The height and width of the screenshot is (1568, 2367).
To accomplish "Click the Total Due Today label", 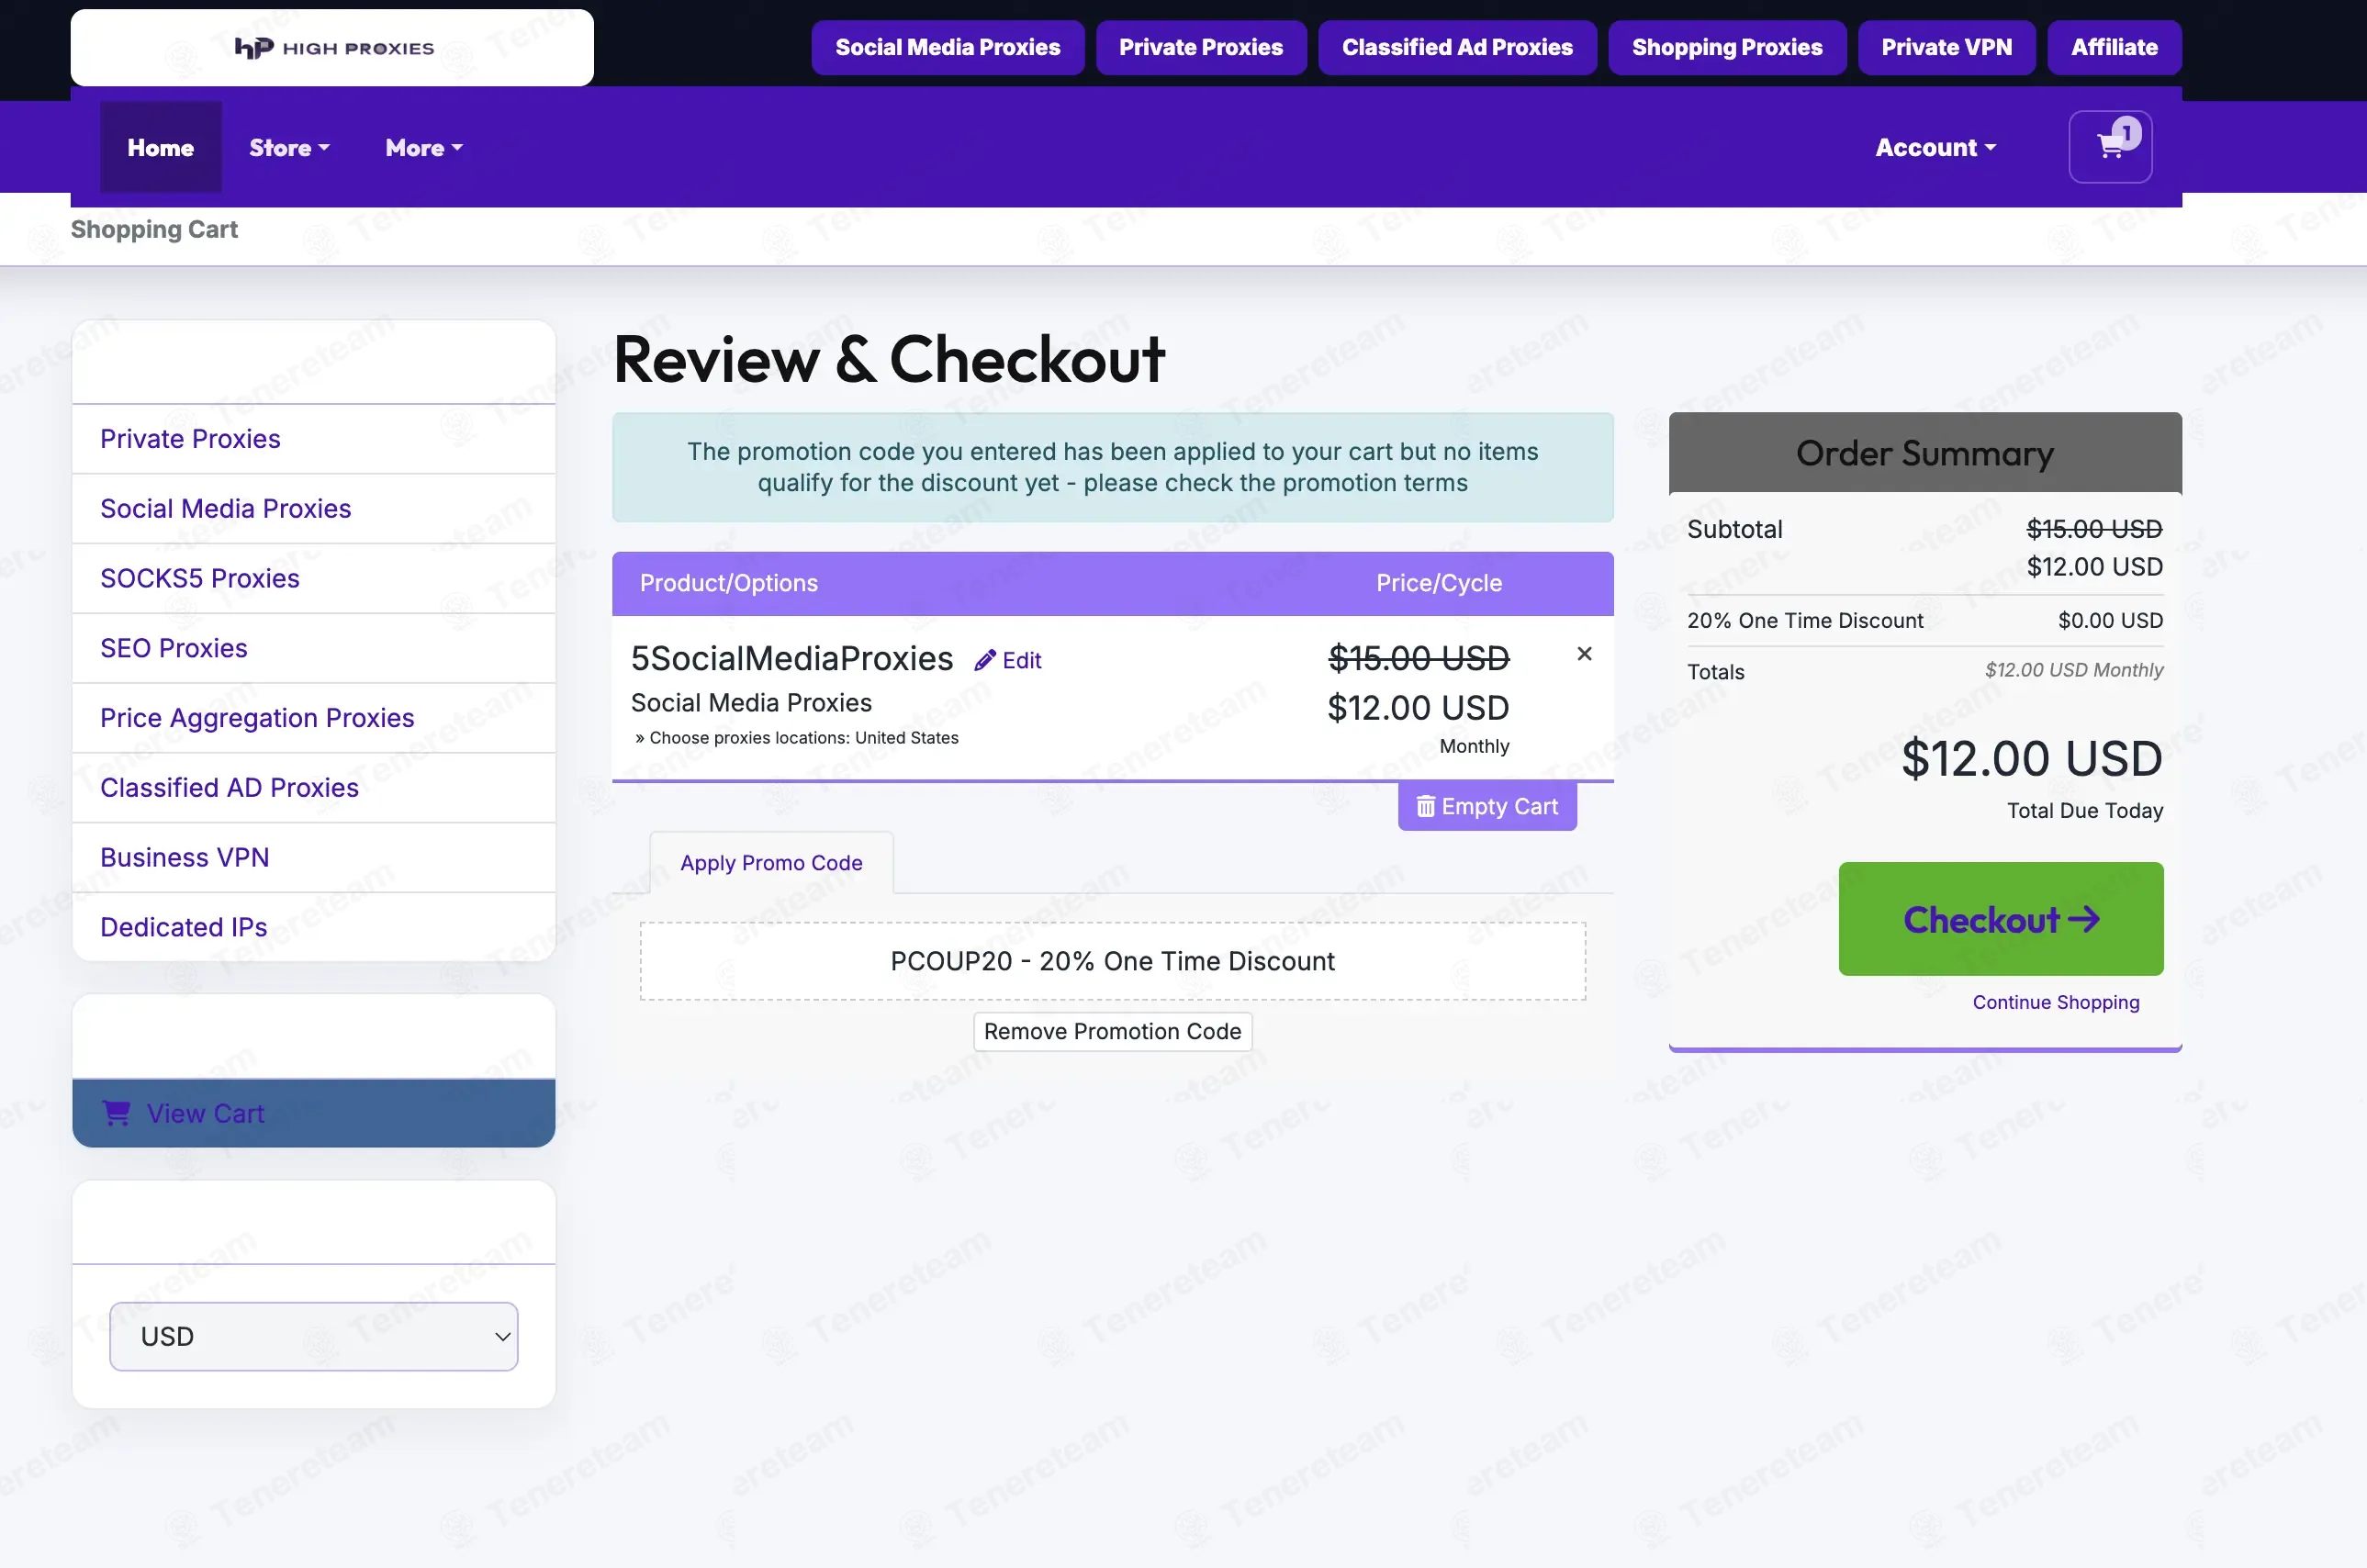I will click(x=2084, y=810).
